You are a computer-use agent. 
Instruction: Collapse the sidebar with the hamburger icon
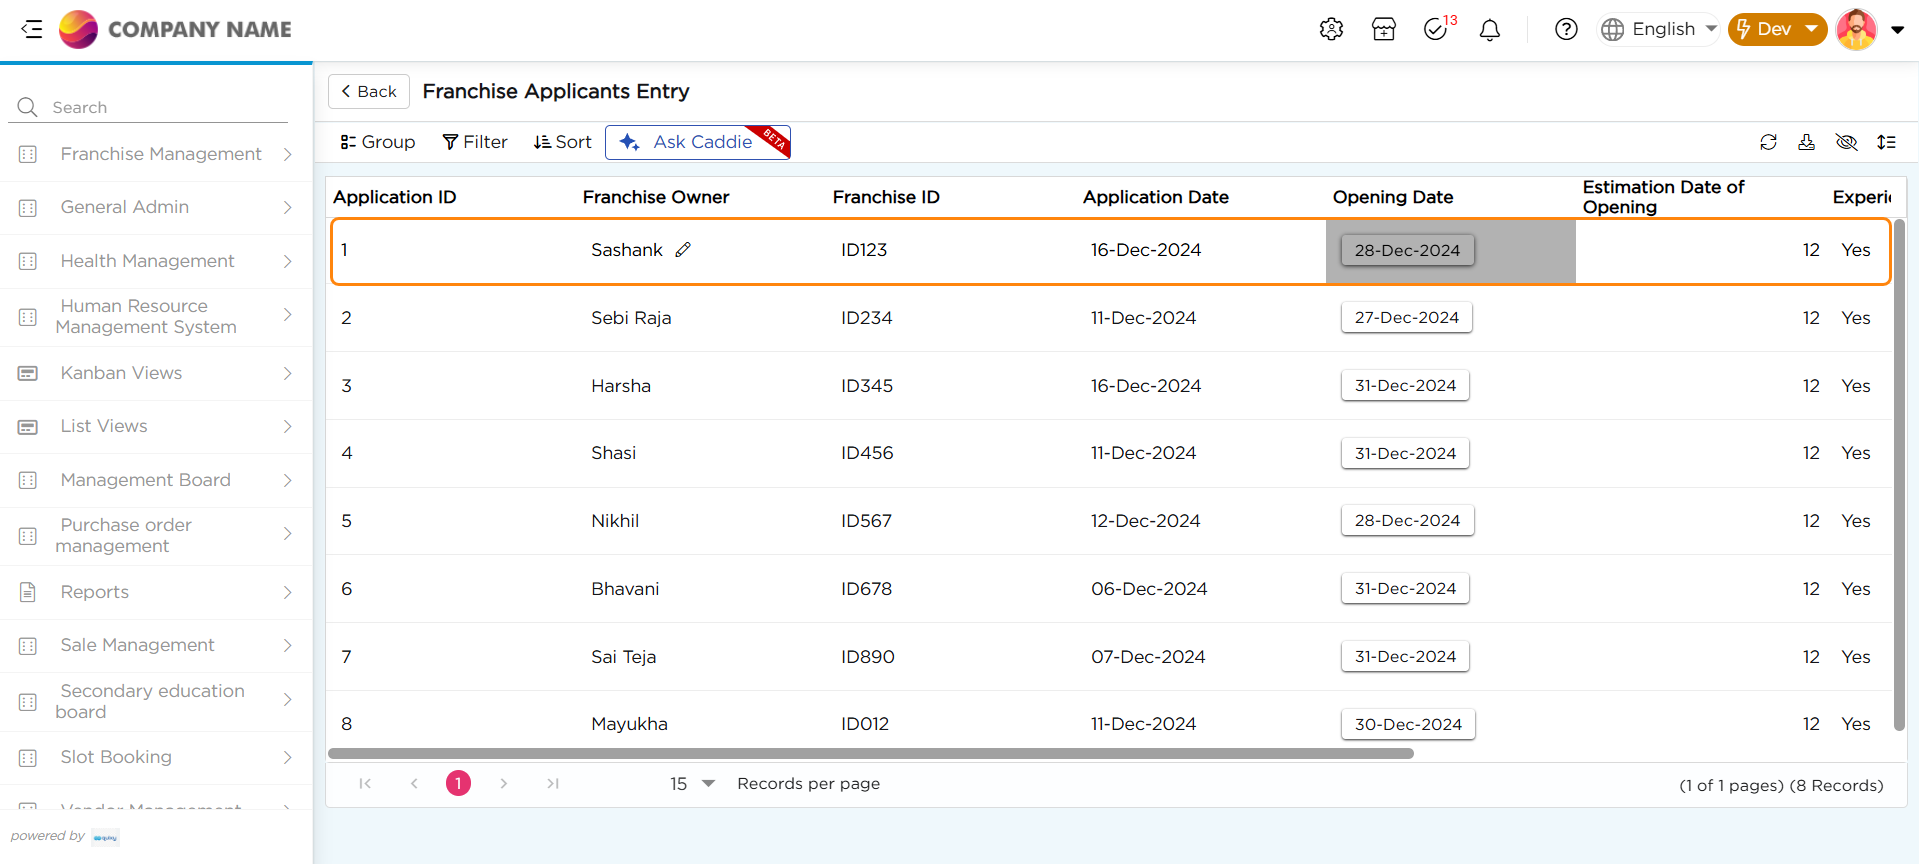point(32,29)
